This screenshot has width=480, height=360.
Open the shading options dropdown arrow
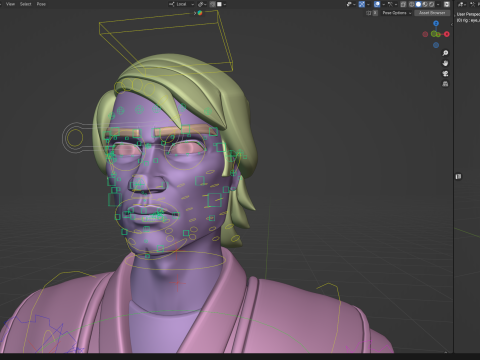coord(438,4)
